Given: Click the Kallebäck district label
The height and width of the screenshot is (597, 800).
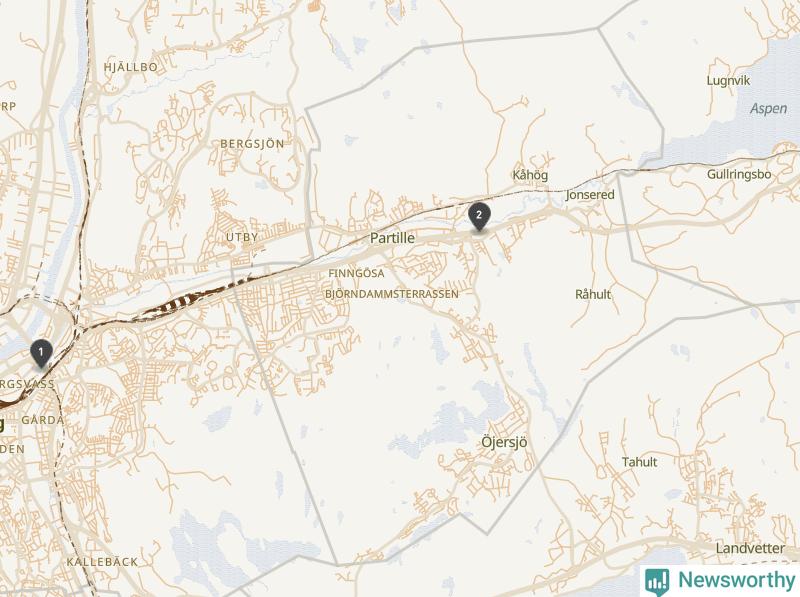Looking at the screenshot, I should (102, 562).
